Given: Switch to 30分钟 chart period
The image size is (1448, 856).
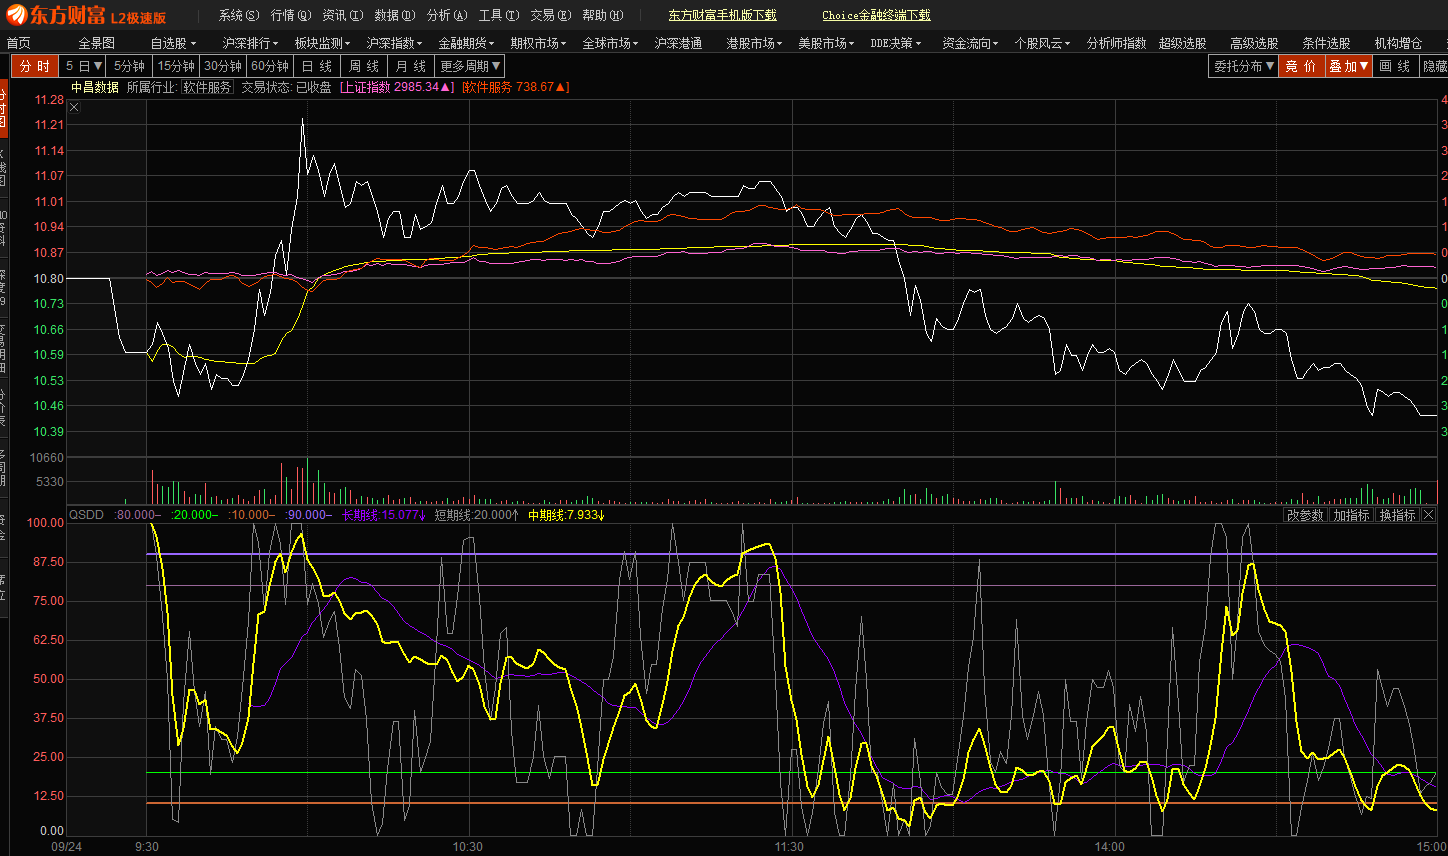Looking at the screenshot, I should pos(223,66).
